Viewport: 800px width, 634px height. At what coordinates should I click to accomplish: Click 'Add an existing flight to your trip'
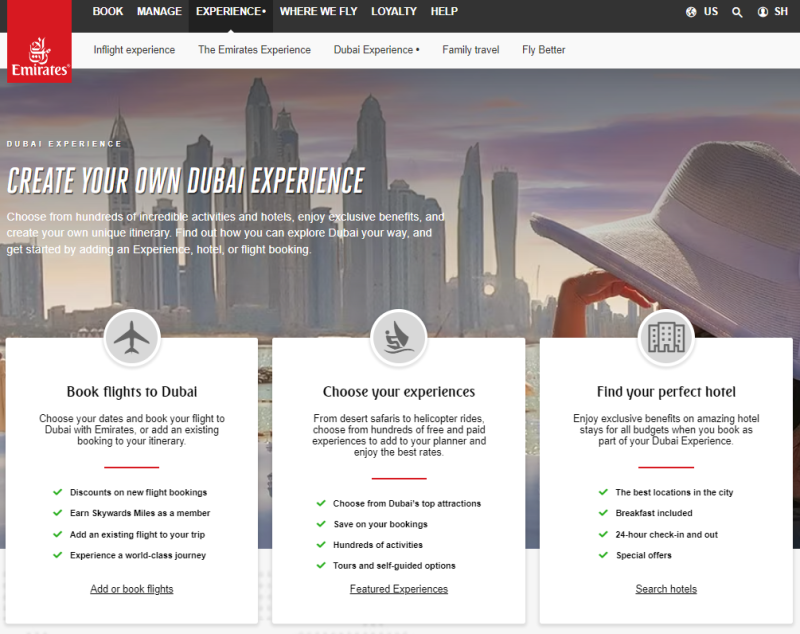(x=137, y=535)
